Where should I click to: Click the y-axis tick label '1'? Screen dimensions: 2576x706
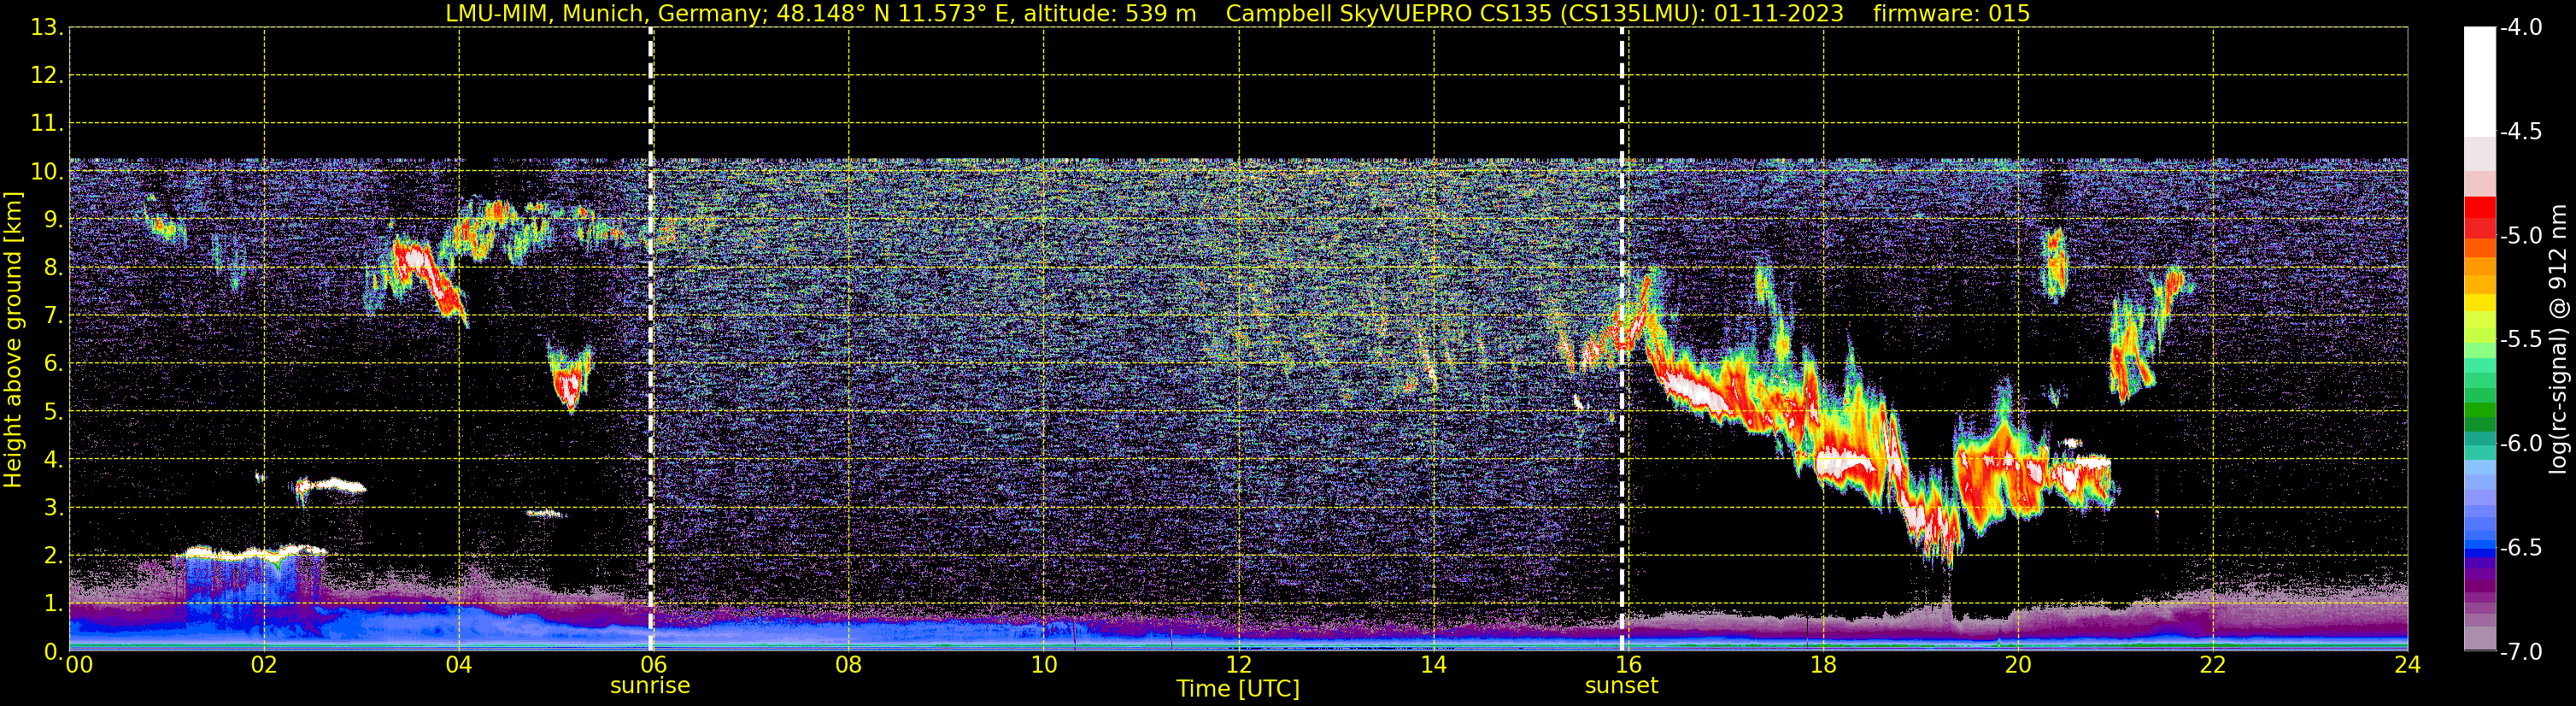52,604
